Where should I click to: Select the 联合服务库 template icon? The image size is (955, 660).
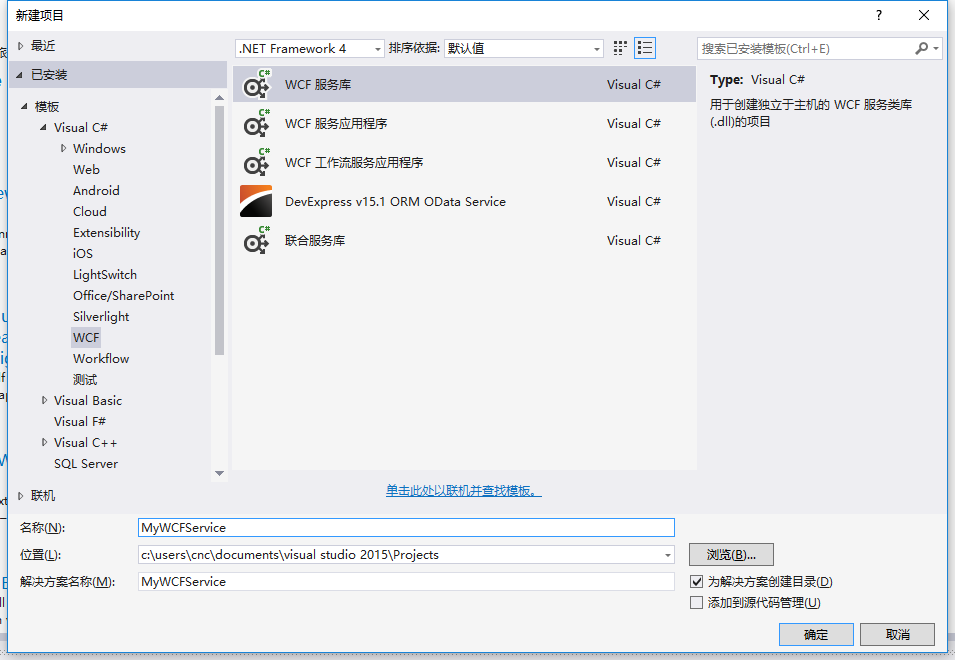tap(256, 240)
